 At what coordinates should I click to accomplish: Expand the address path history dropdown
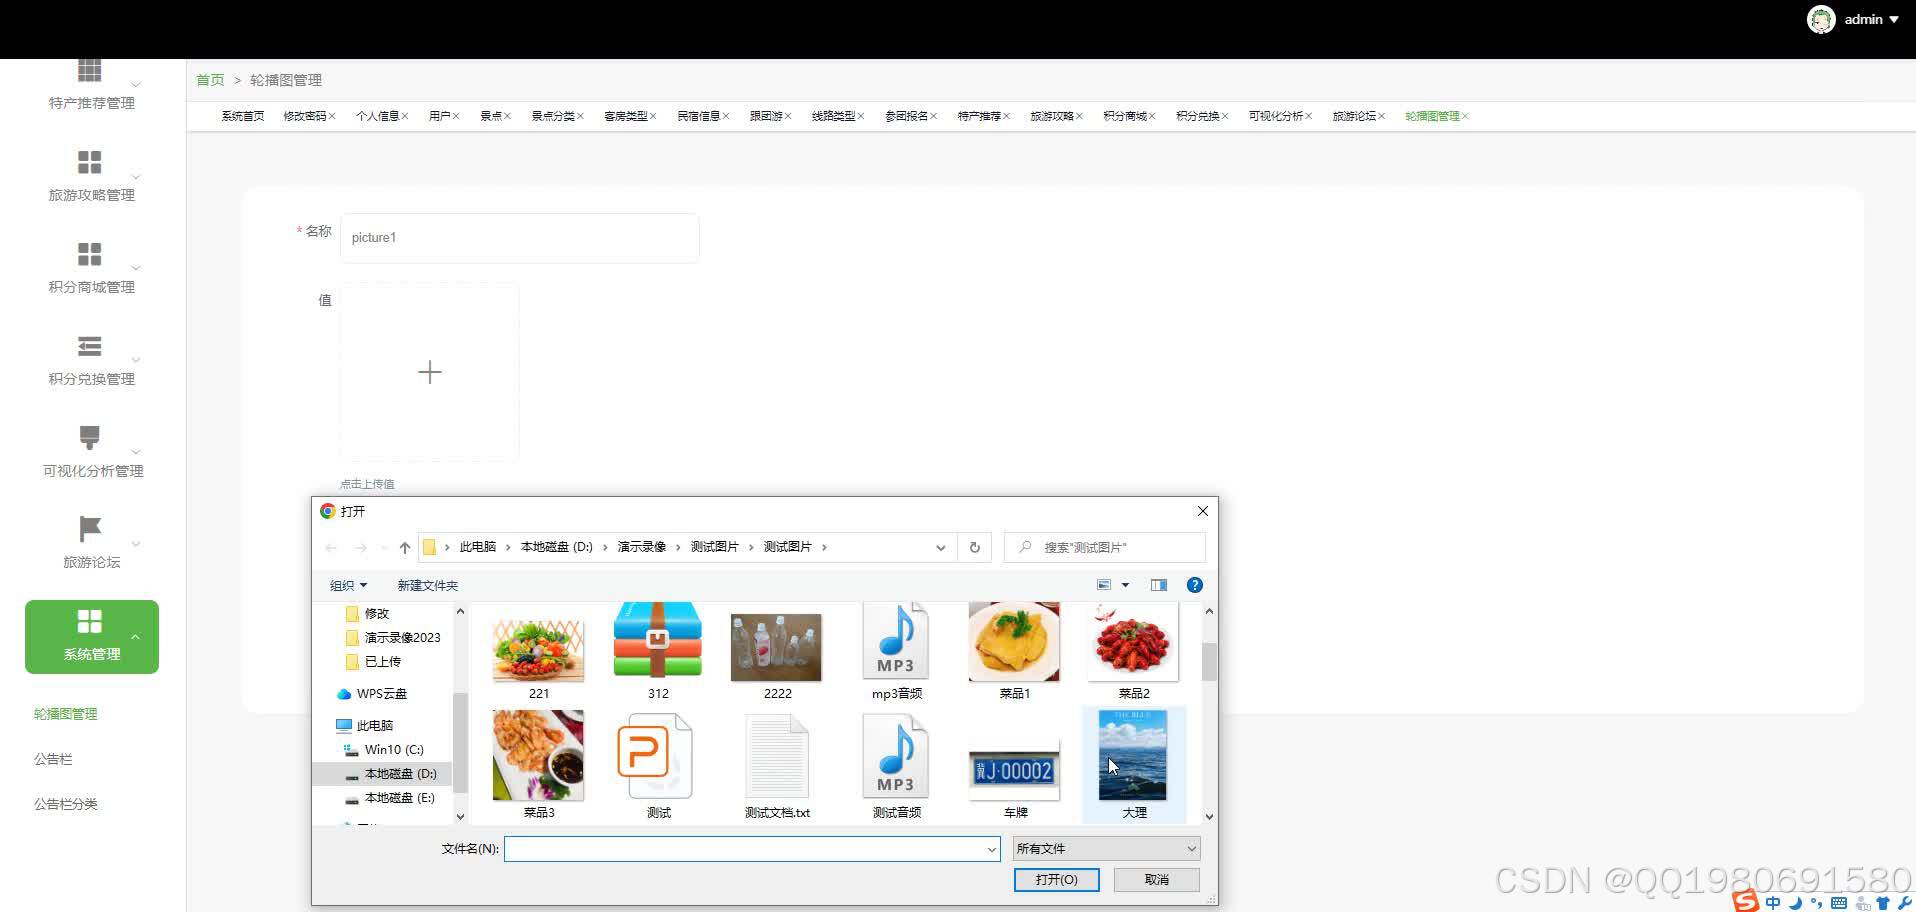point(941,547)
